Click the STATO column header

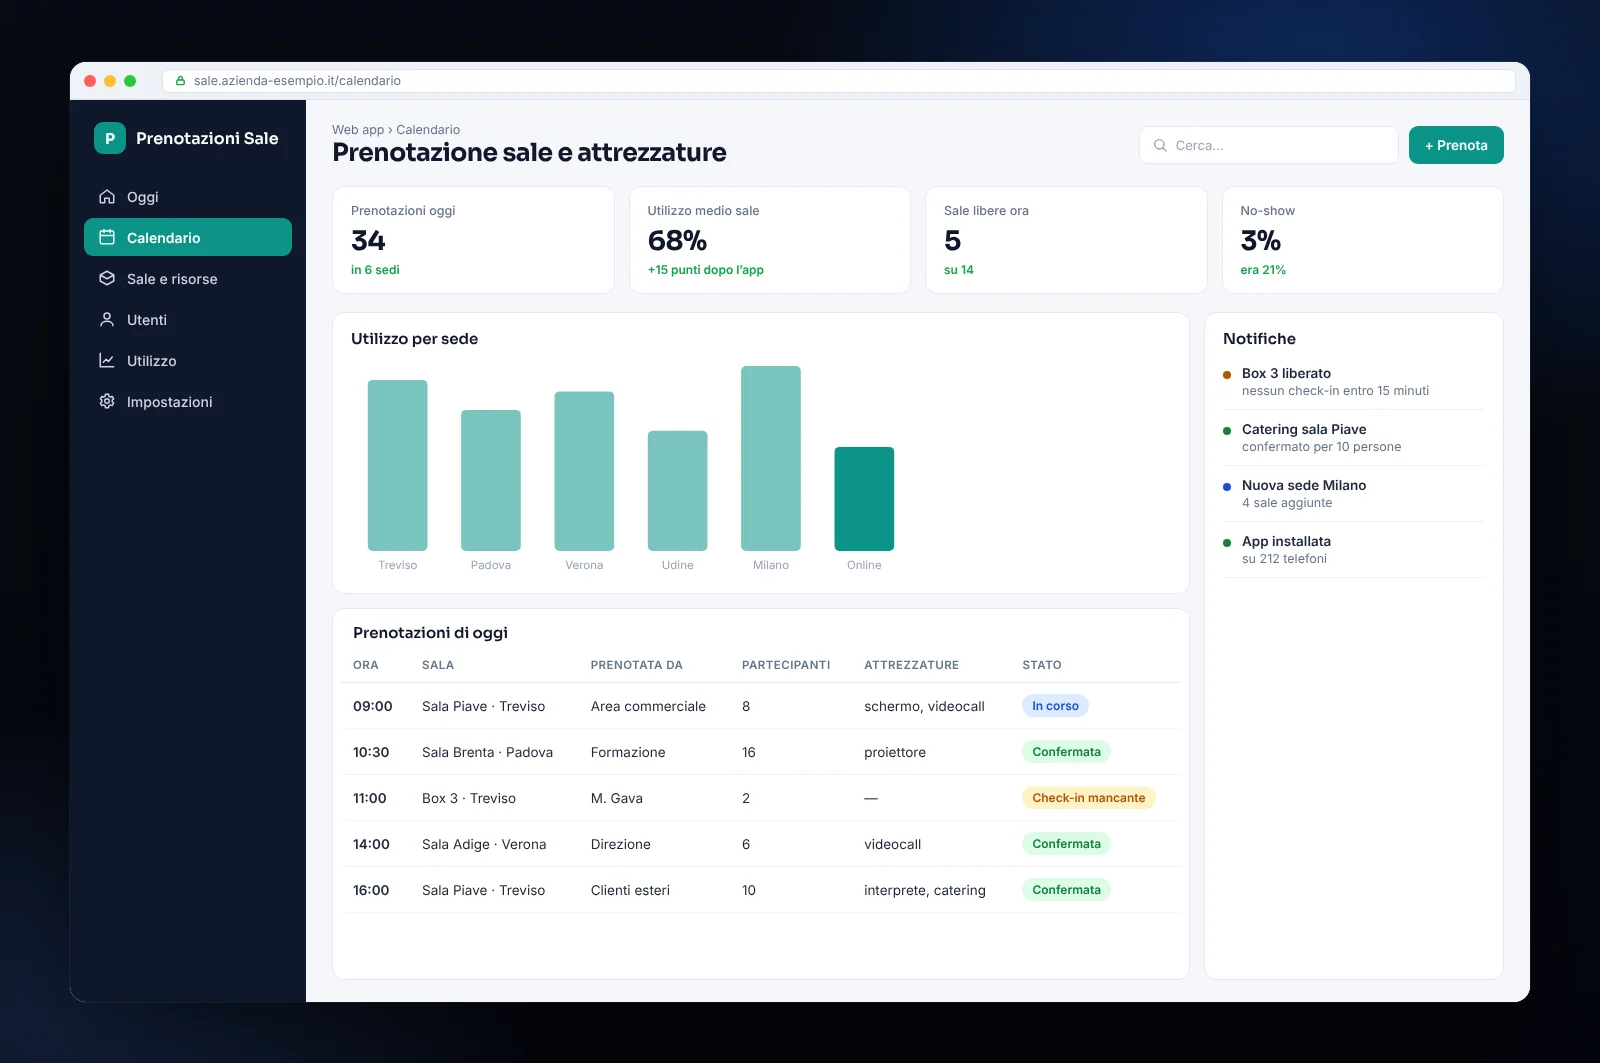coord(1042,665)
